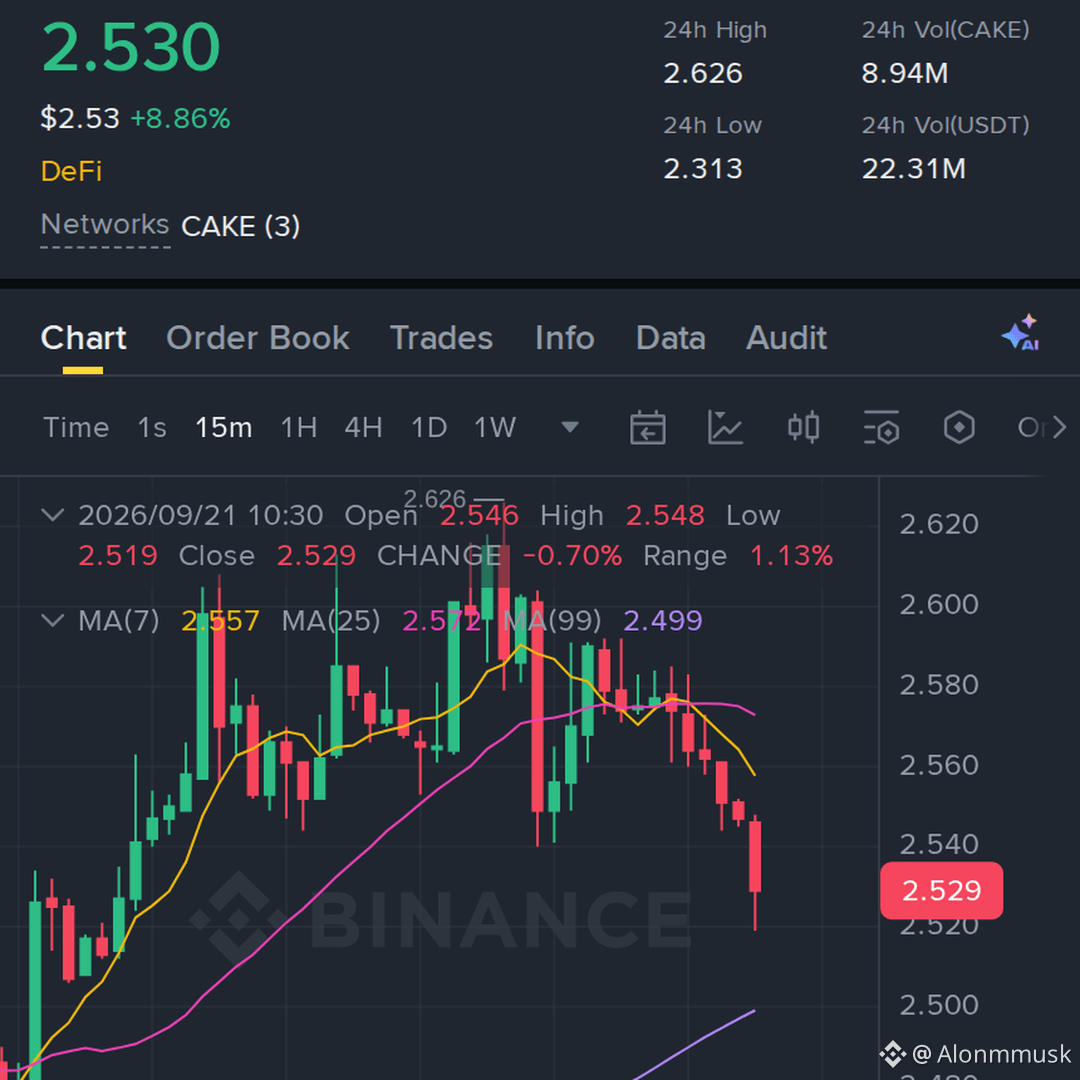The image size is (1080, 1080).
Task: Switch to line chart view icon
Action: tap(725, 428)
